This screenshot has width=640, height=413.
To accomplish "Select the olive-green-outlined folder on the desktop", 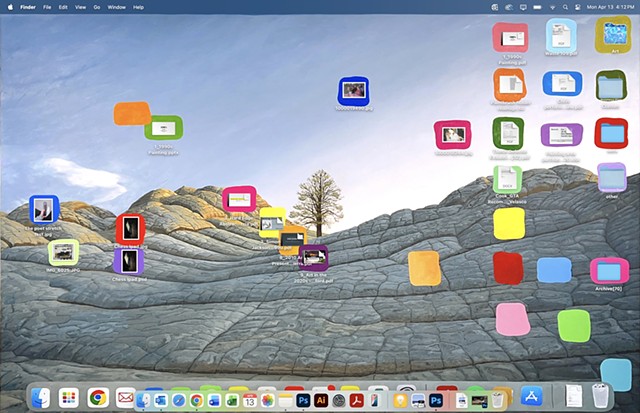I will tap(611, 86).
